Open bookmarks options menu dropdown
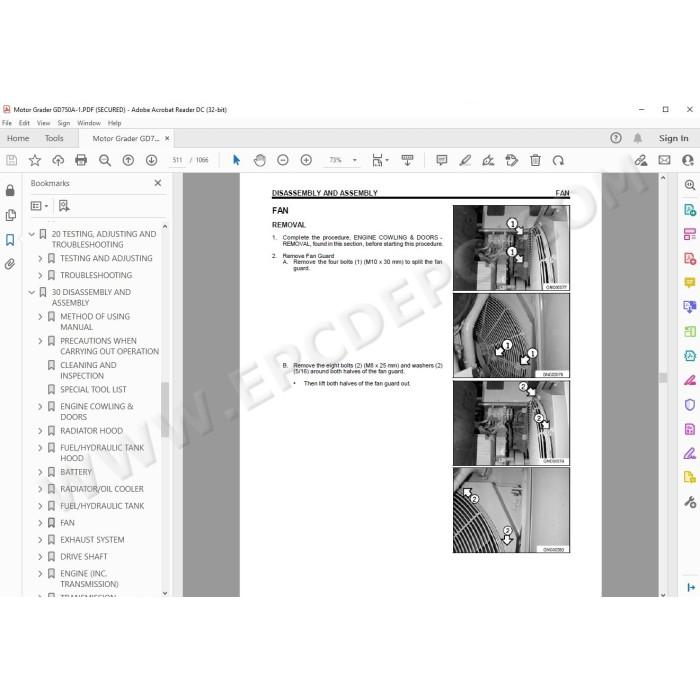The width and height of the screenshot is (700, 700). coord(39,206)
